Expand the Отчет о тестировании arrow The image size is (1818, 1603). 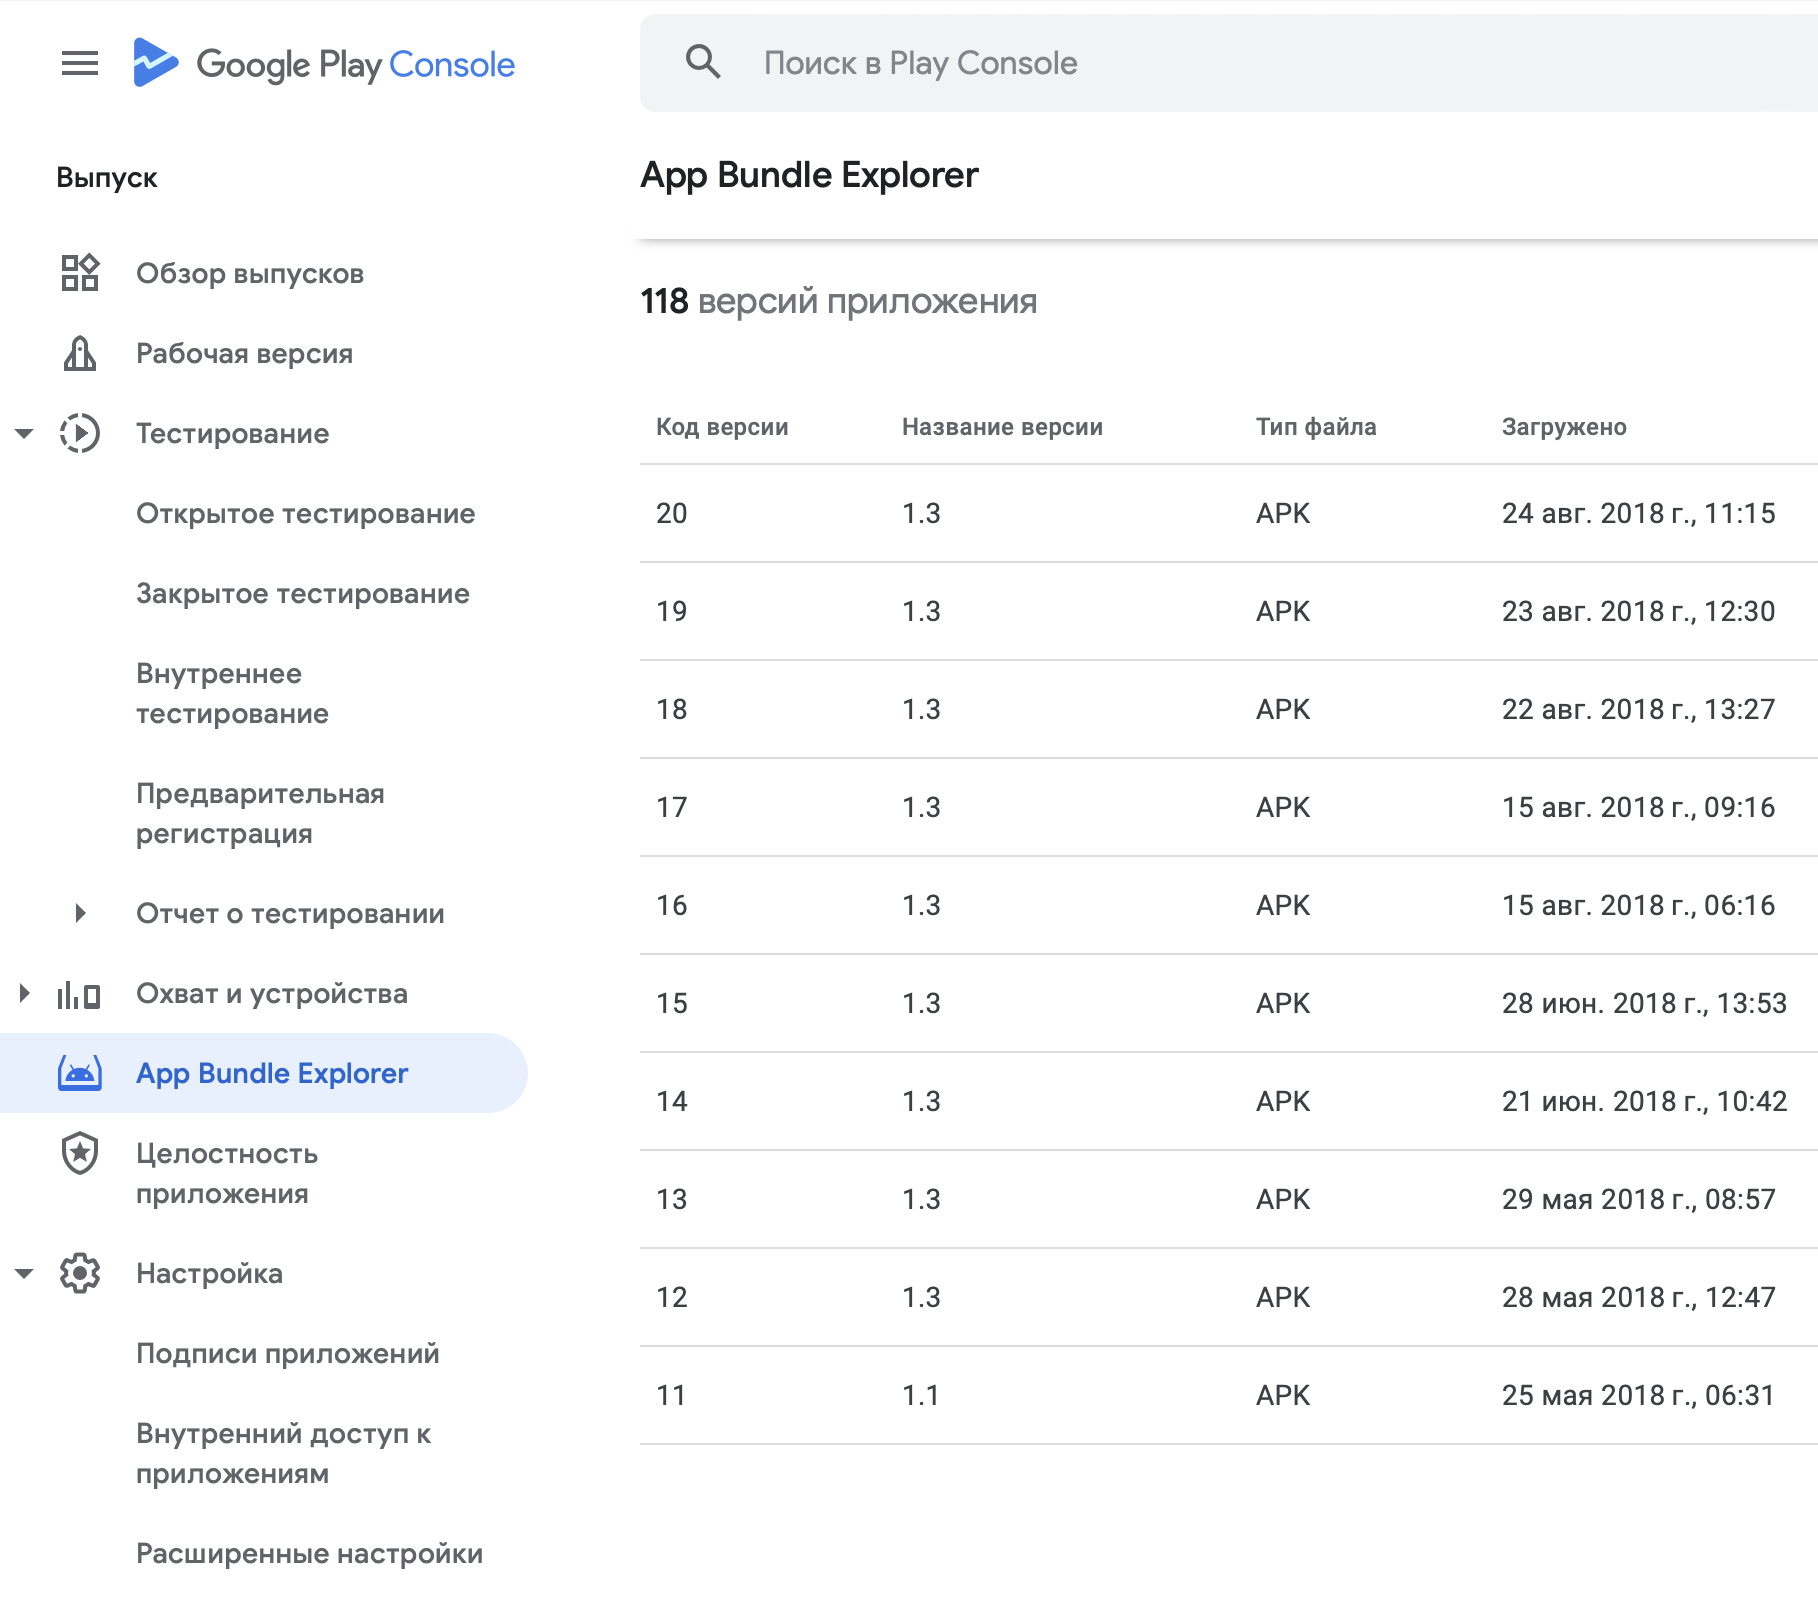coord(80,913)
